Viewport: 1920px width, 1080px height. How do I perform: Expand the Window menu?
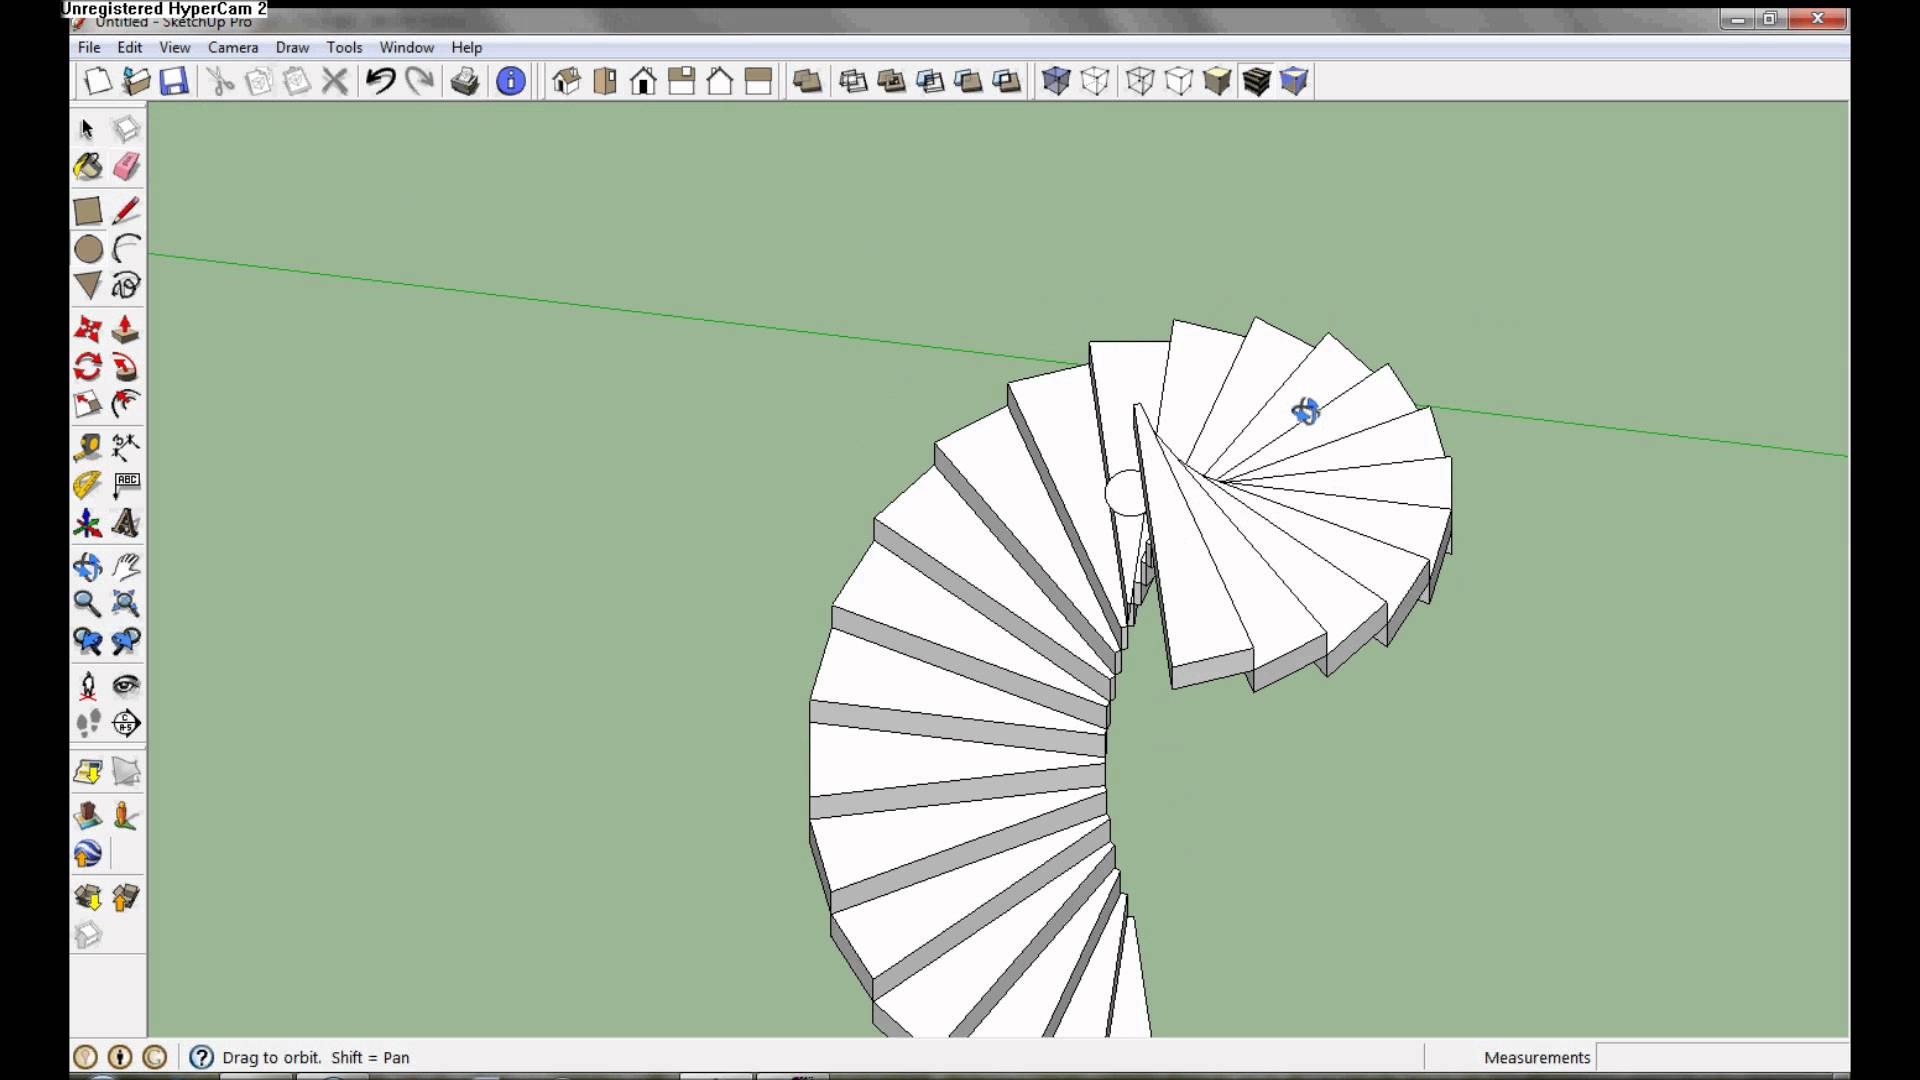click(x=406, y=47)
